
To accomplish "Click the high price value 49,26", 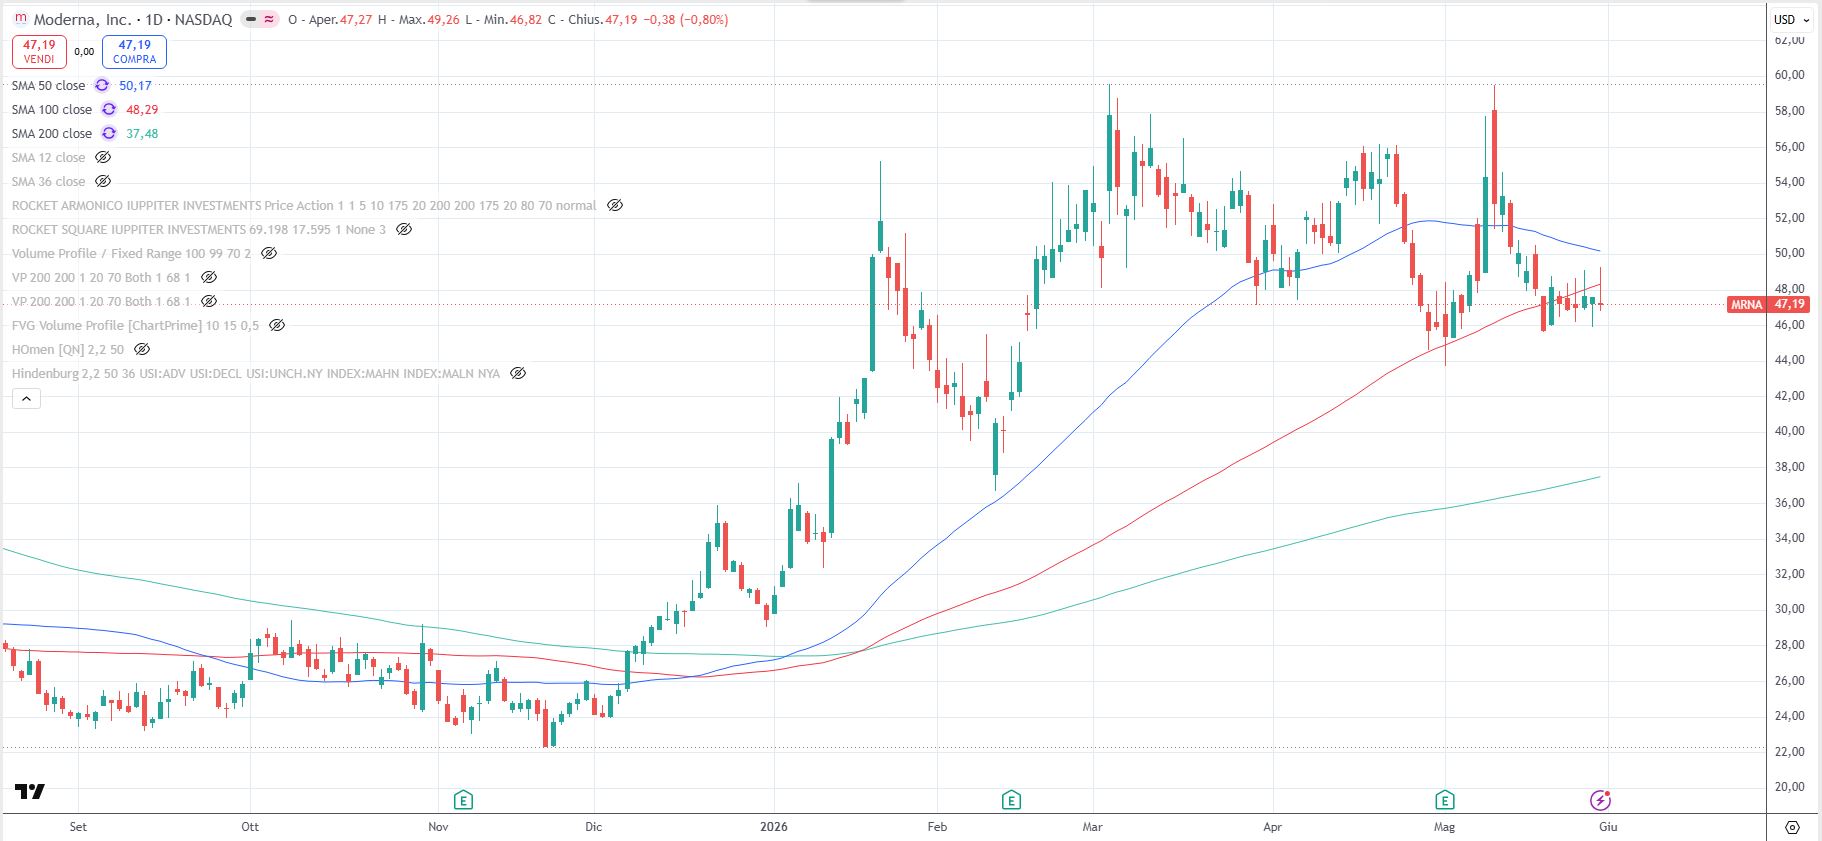I will click(x=443, y=20).
